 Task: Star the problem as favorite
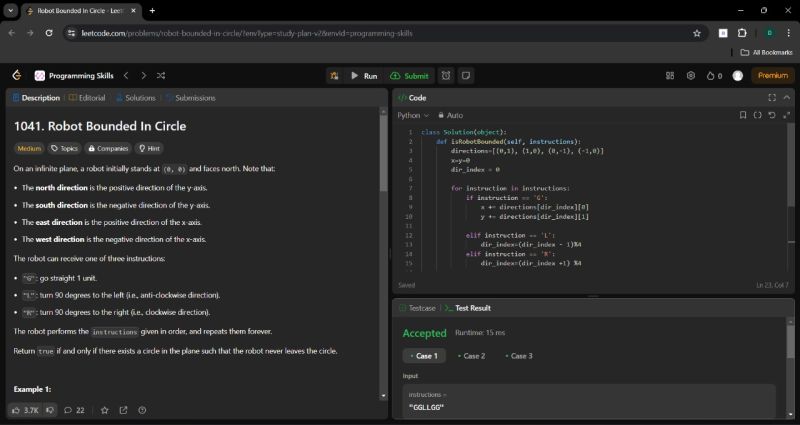tap(105, 410)
